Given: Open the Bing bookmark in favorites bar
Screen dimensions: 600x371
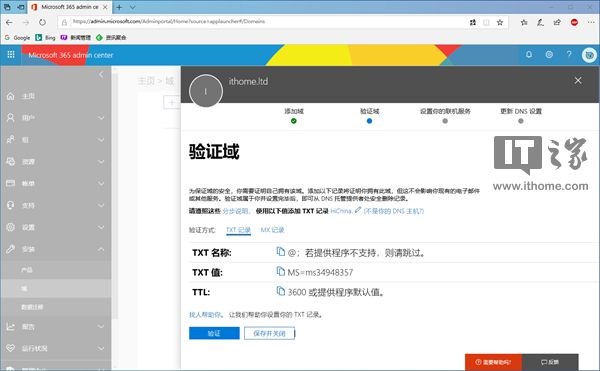Looking at the screenshot, I should [x=45, y=37].
